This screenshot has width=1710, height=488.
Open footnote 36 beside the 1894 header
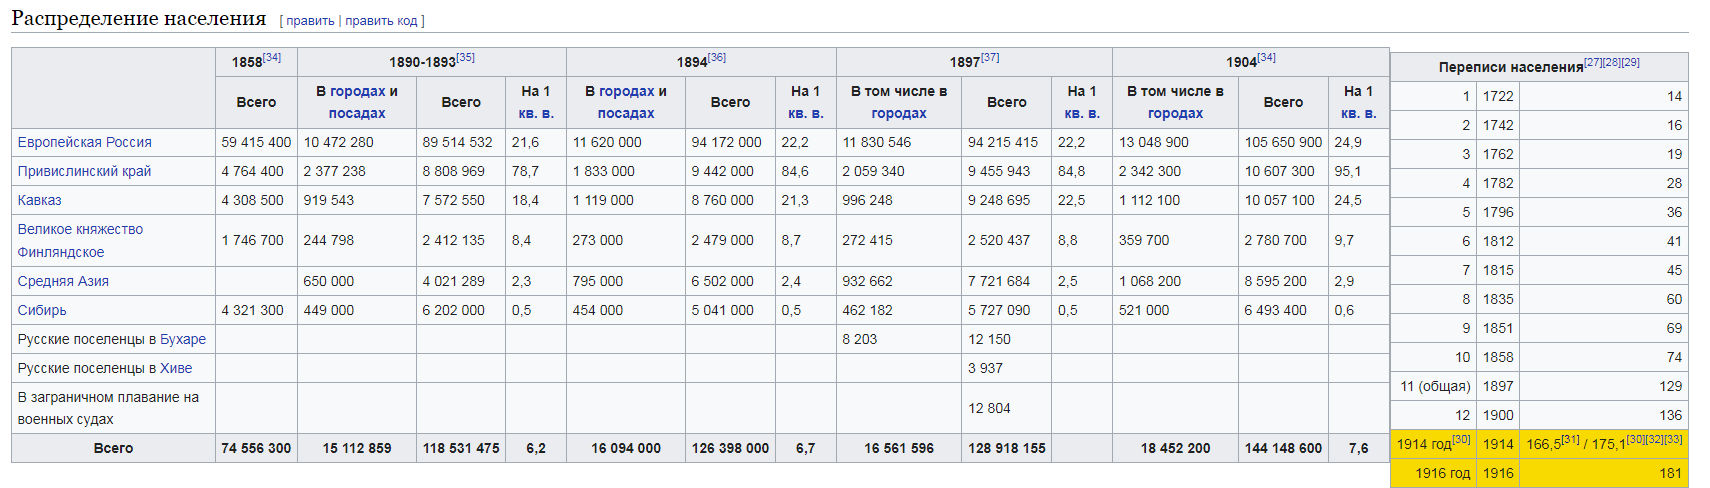point(717,58)
